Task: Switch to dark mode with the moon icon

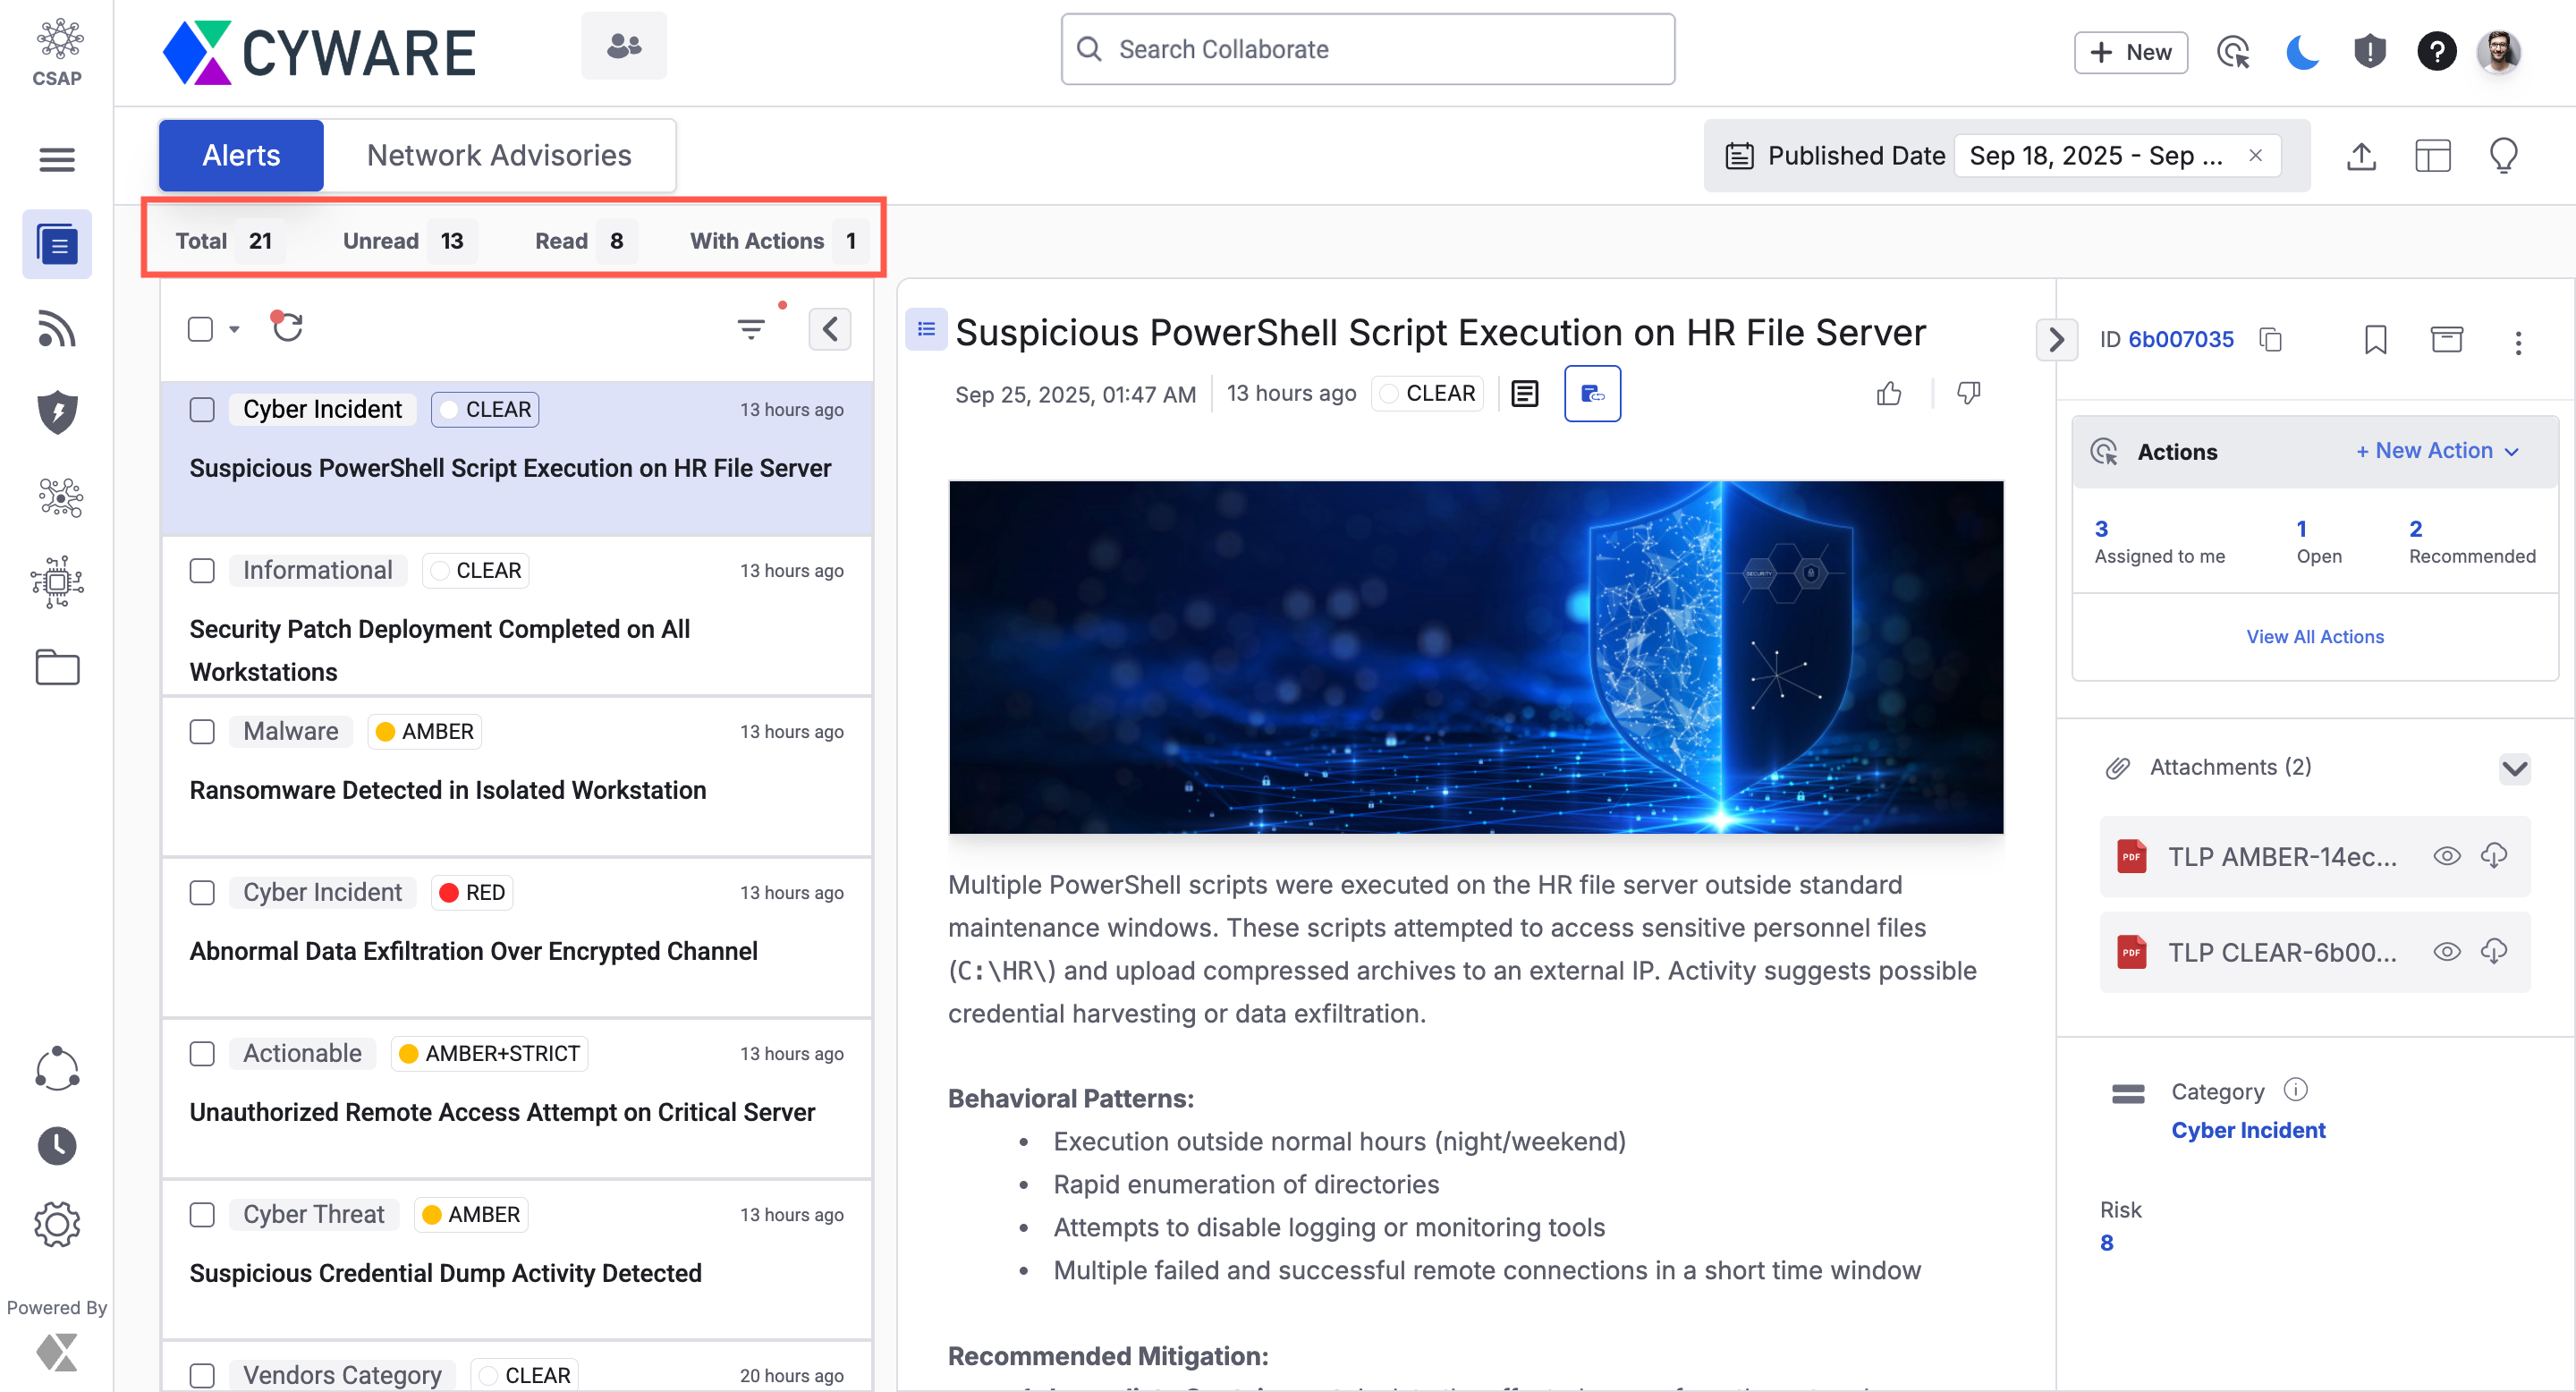Action: point(2302,51)
